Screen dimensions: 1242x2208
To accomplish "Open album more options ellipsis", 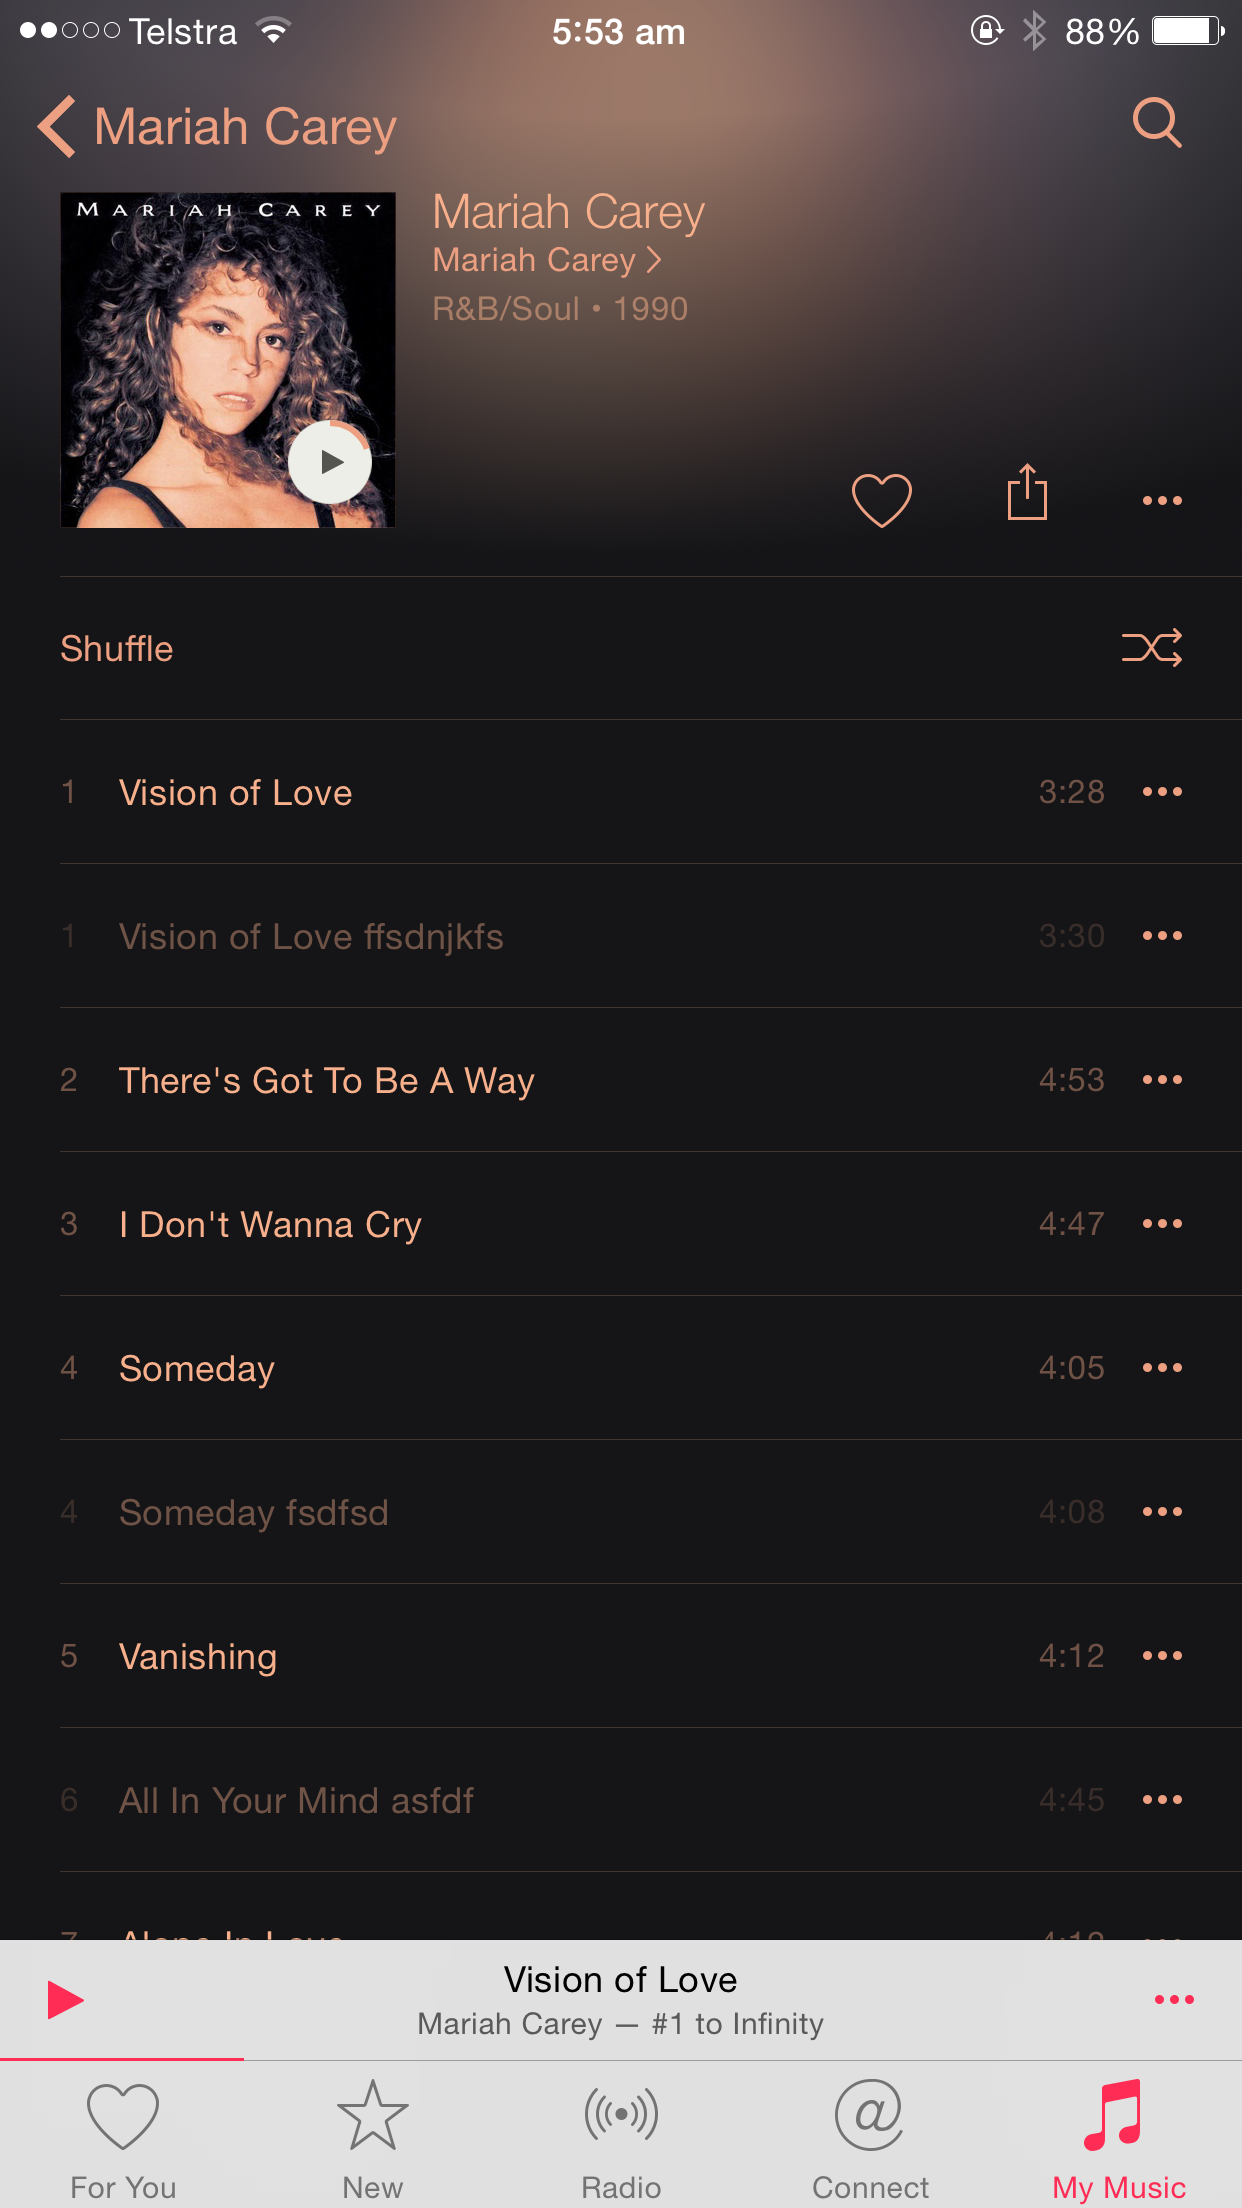I will (1162, 500).
